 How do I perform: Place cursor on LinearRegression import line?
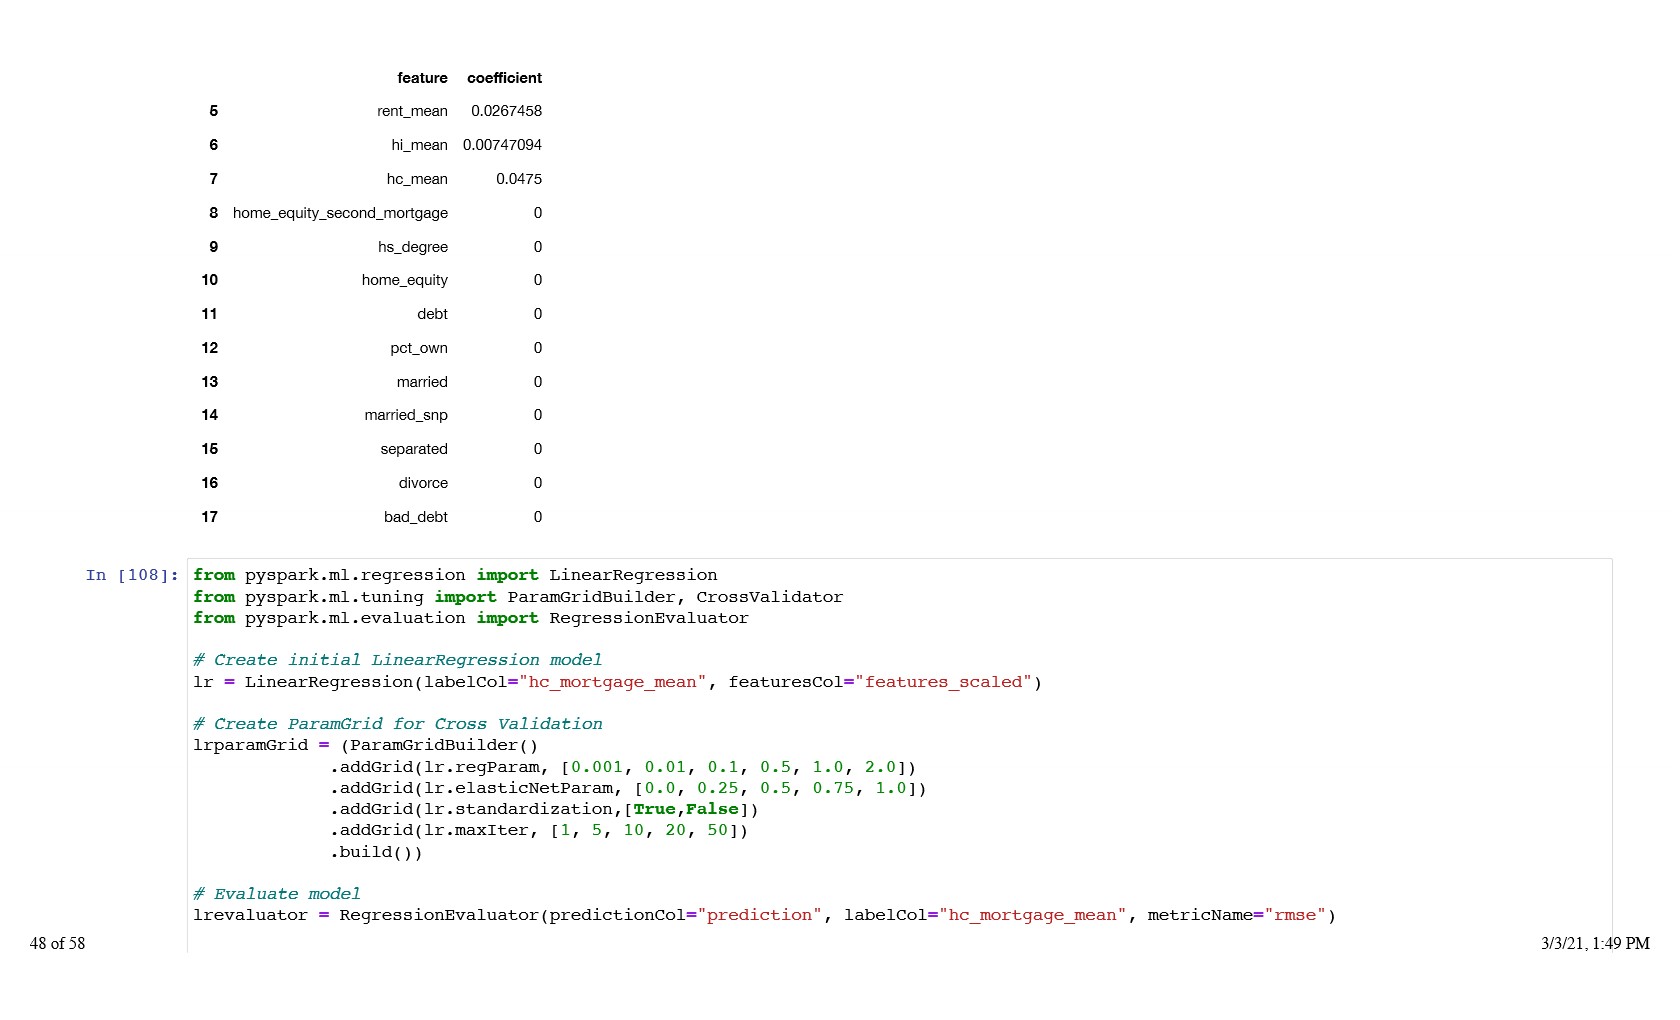(x=455, y=575)
